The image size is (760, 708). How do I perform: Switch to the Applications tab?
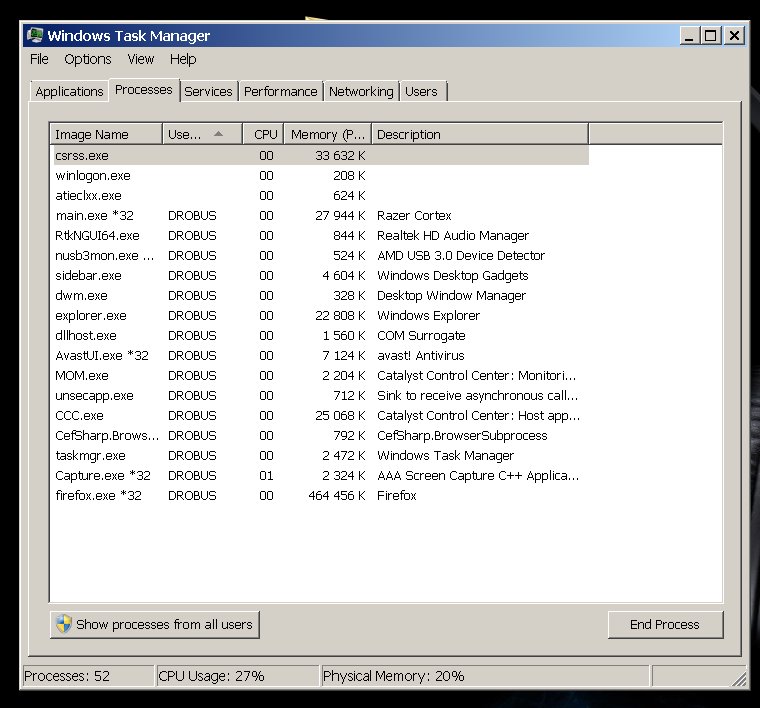tap(69, 91)
